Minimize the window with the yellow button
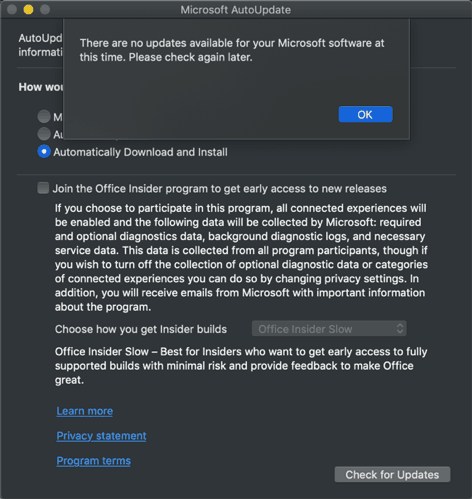Viewport: 472px width, 499px height. coord(28,9)
